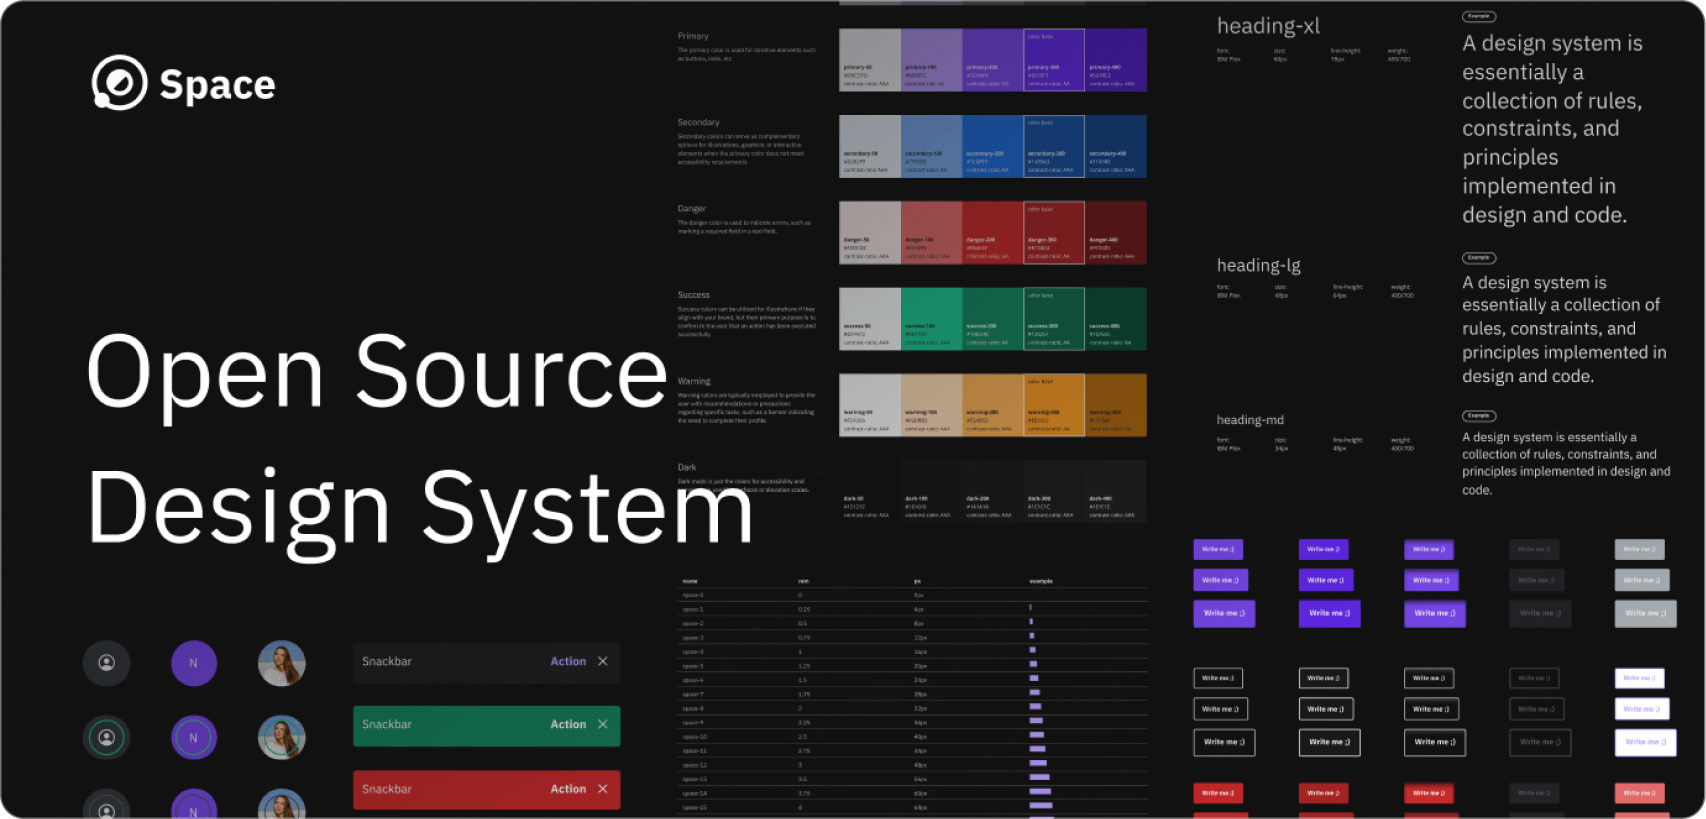Click the heading-md typography label
This screenshot has height=819, width=1706.
[x=1250, y=420]
